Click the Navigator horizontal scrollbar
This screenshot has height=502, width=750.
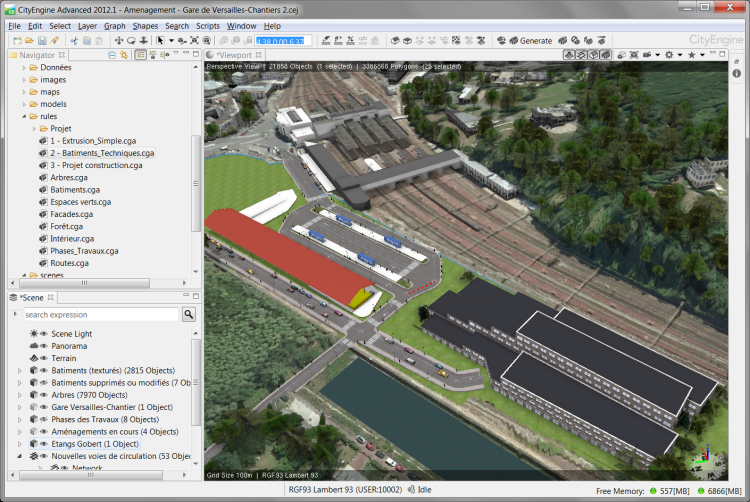click(84, 283)
